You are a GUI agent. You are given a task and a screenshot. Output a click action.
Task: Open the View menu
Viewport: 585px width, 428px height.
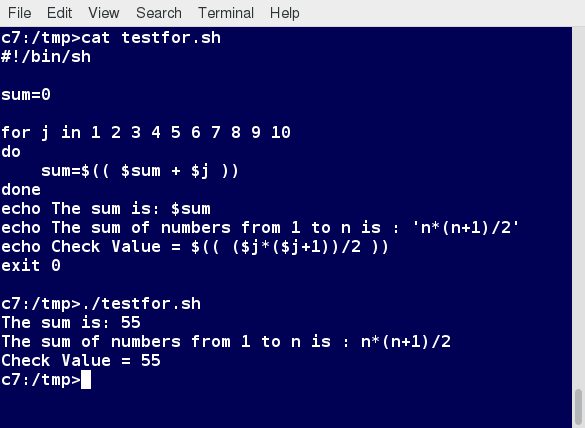tap(104, 13)
